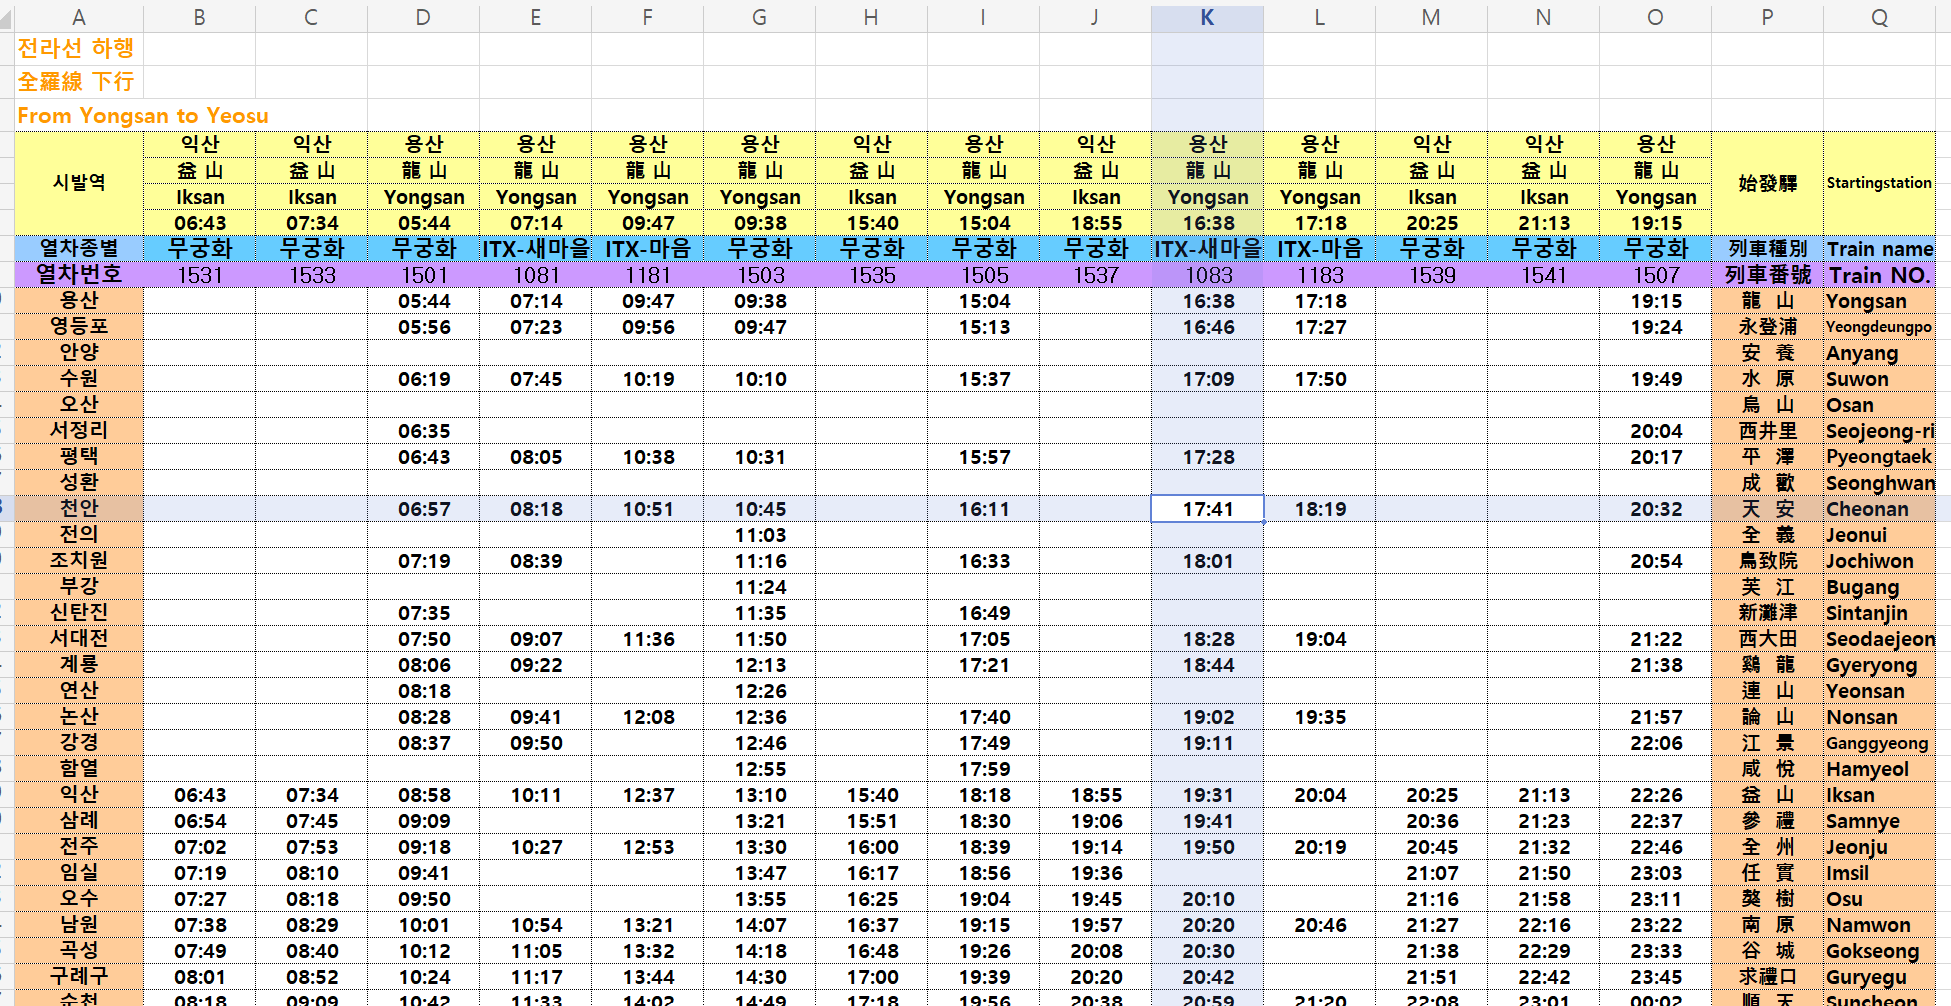
Task: Click the '열차종별' row label
Action: coord(79,248)
